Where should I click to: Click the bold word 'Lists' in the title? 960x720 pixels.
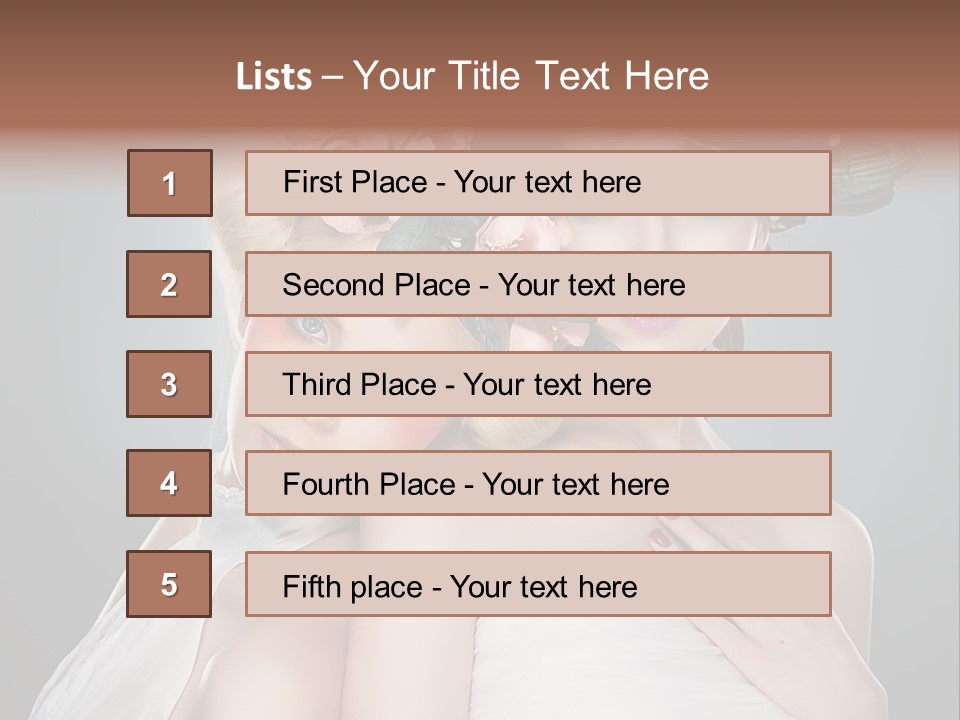point(274,77)
